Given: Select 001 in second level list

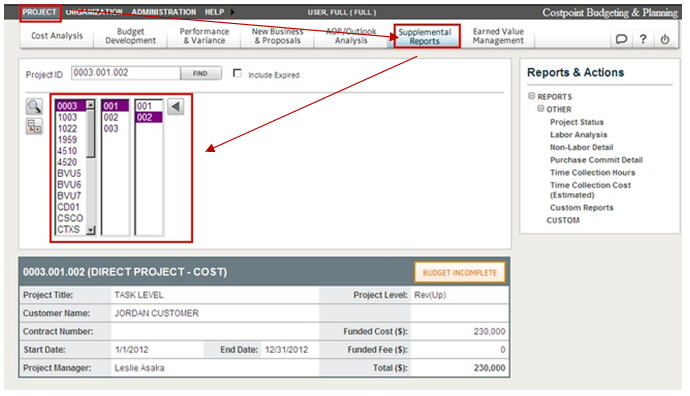Looking at the screenshot, I should pyautogui.click(x=115, y=106).
